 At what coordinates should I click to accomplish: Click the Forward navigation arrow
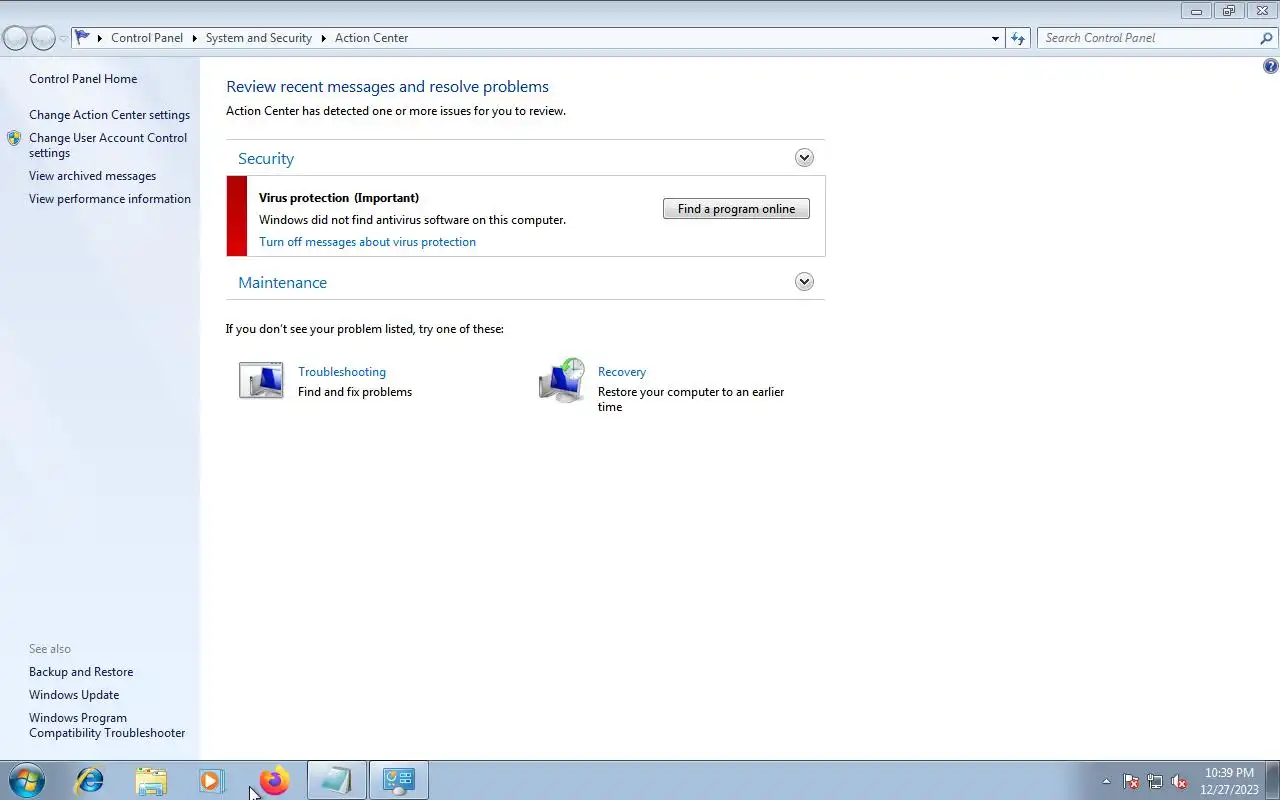[x=43, y=38]
